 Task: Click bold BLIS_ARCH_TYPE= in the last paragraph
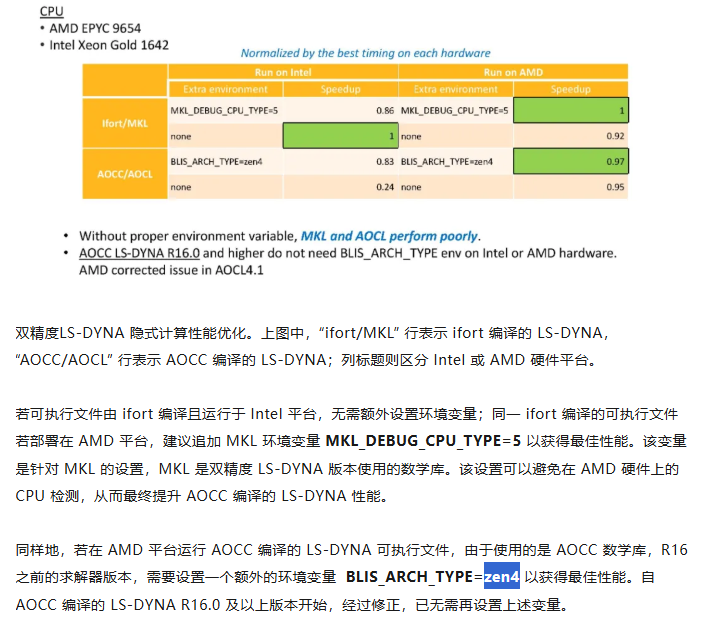tap(414, 577)
